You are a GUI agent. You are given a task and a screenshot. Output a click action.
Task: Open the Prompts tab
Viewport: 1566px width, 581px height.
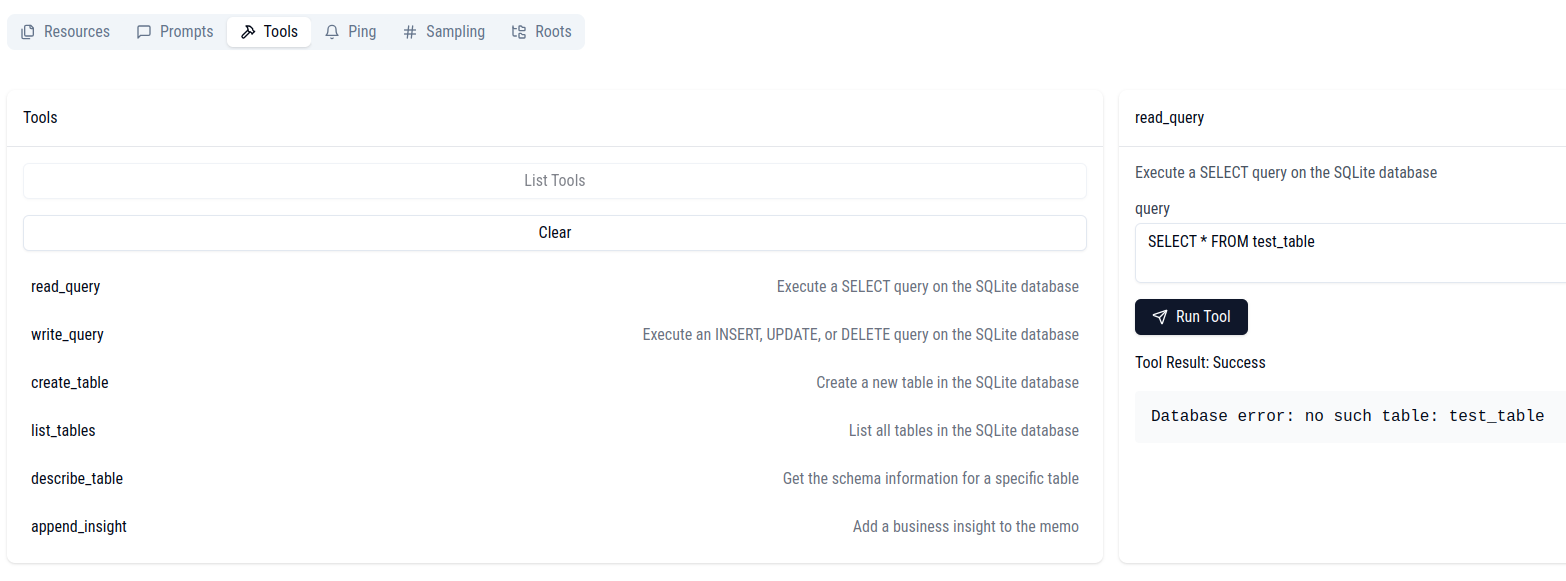[175, 32]
